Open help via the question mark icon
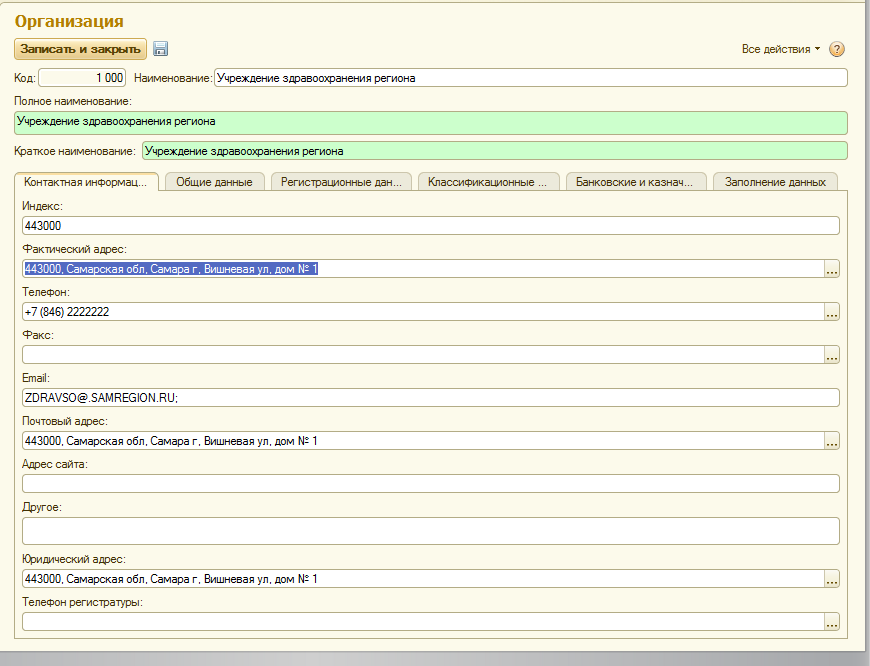 coord(837,49)
